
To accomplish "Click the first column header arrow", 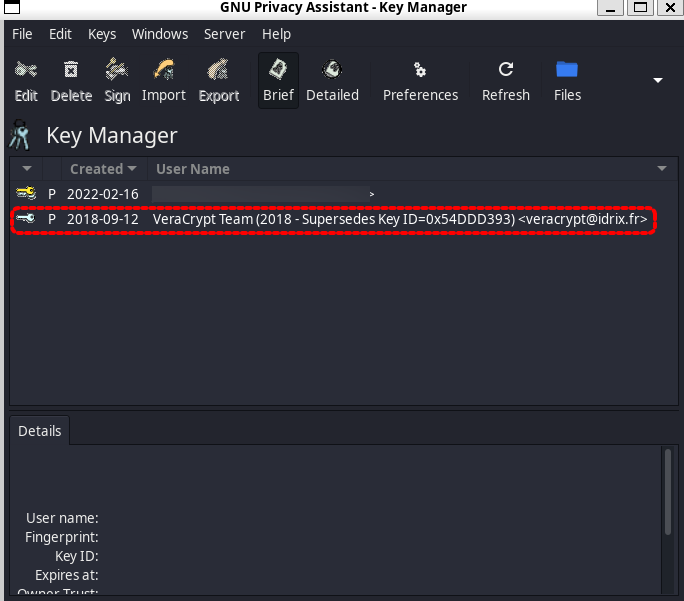I will coord(27,168).
